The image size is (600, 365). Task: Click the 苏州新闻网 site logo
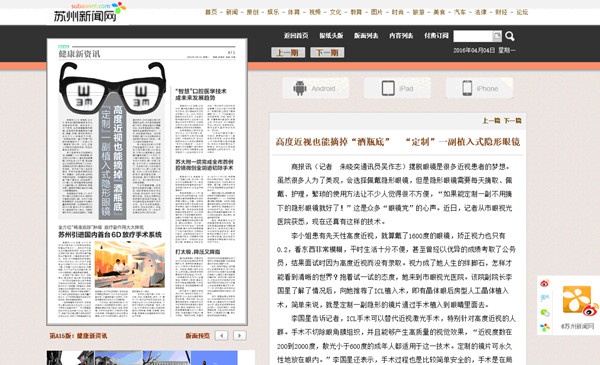[89, 12]
